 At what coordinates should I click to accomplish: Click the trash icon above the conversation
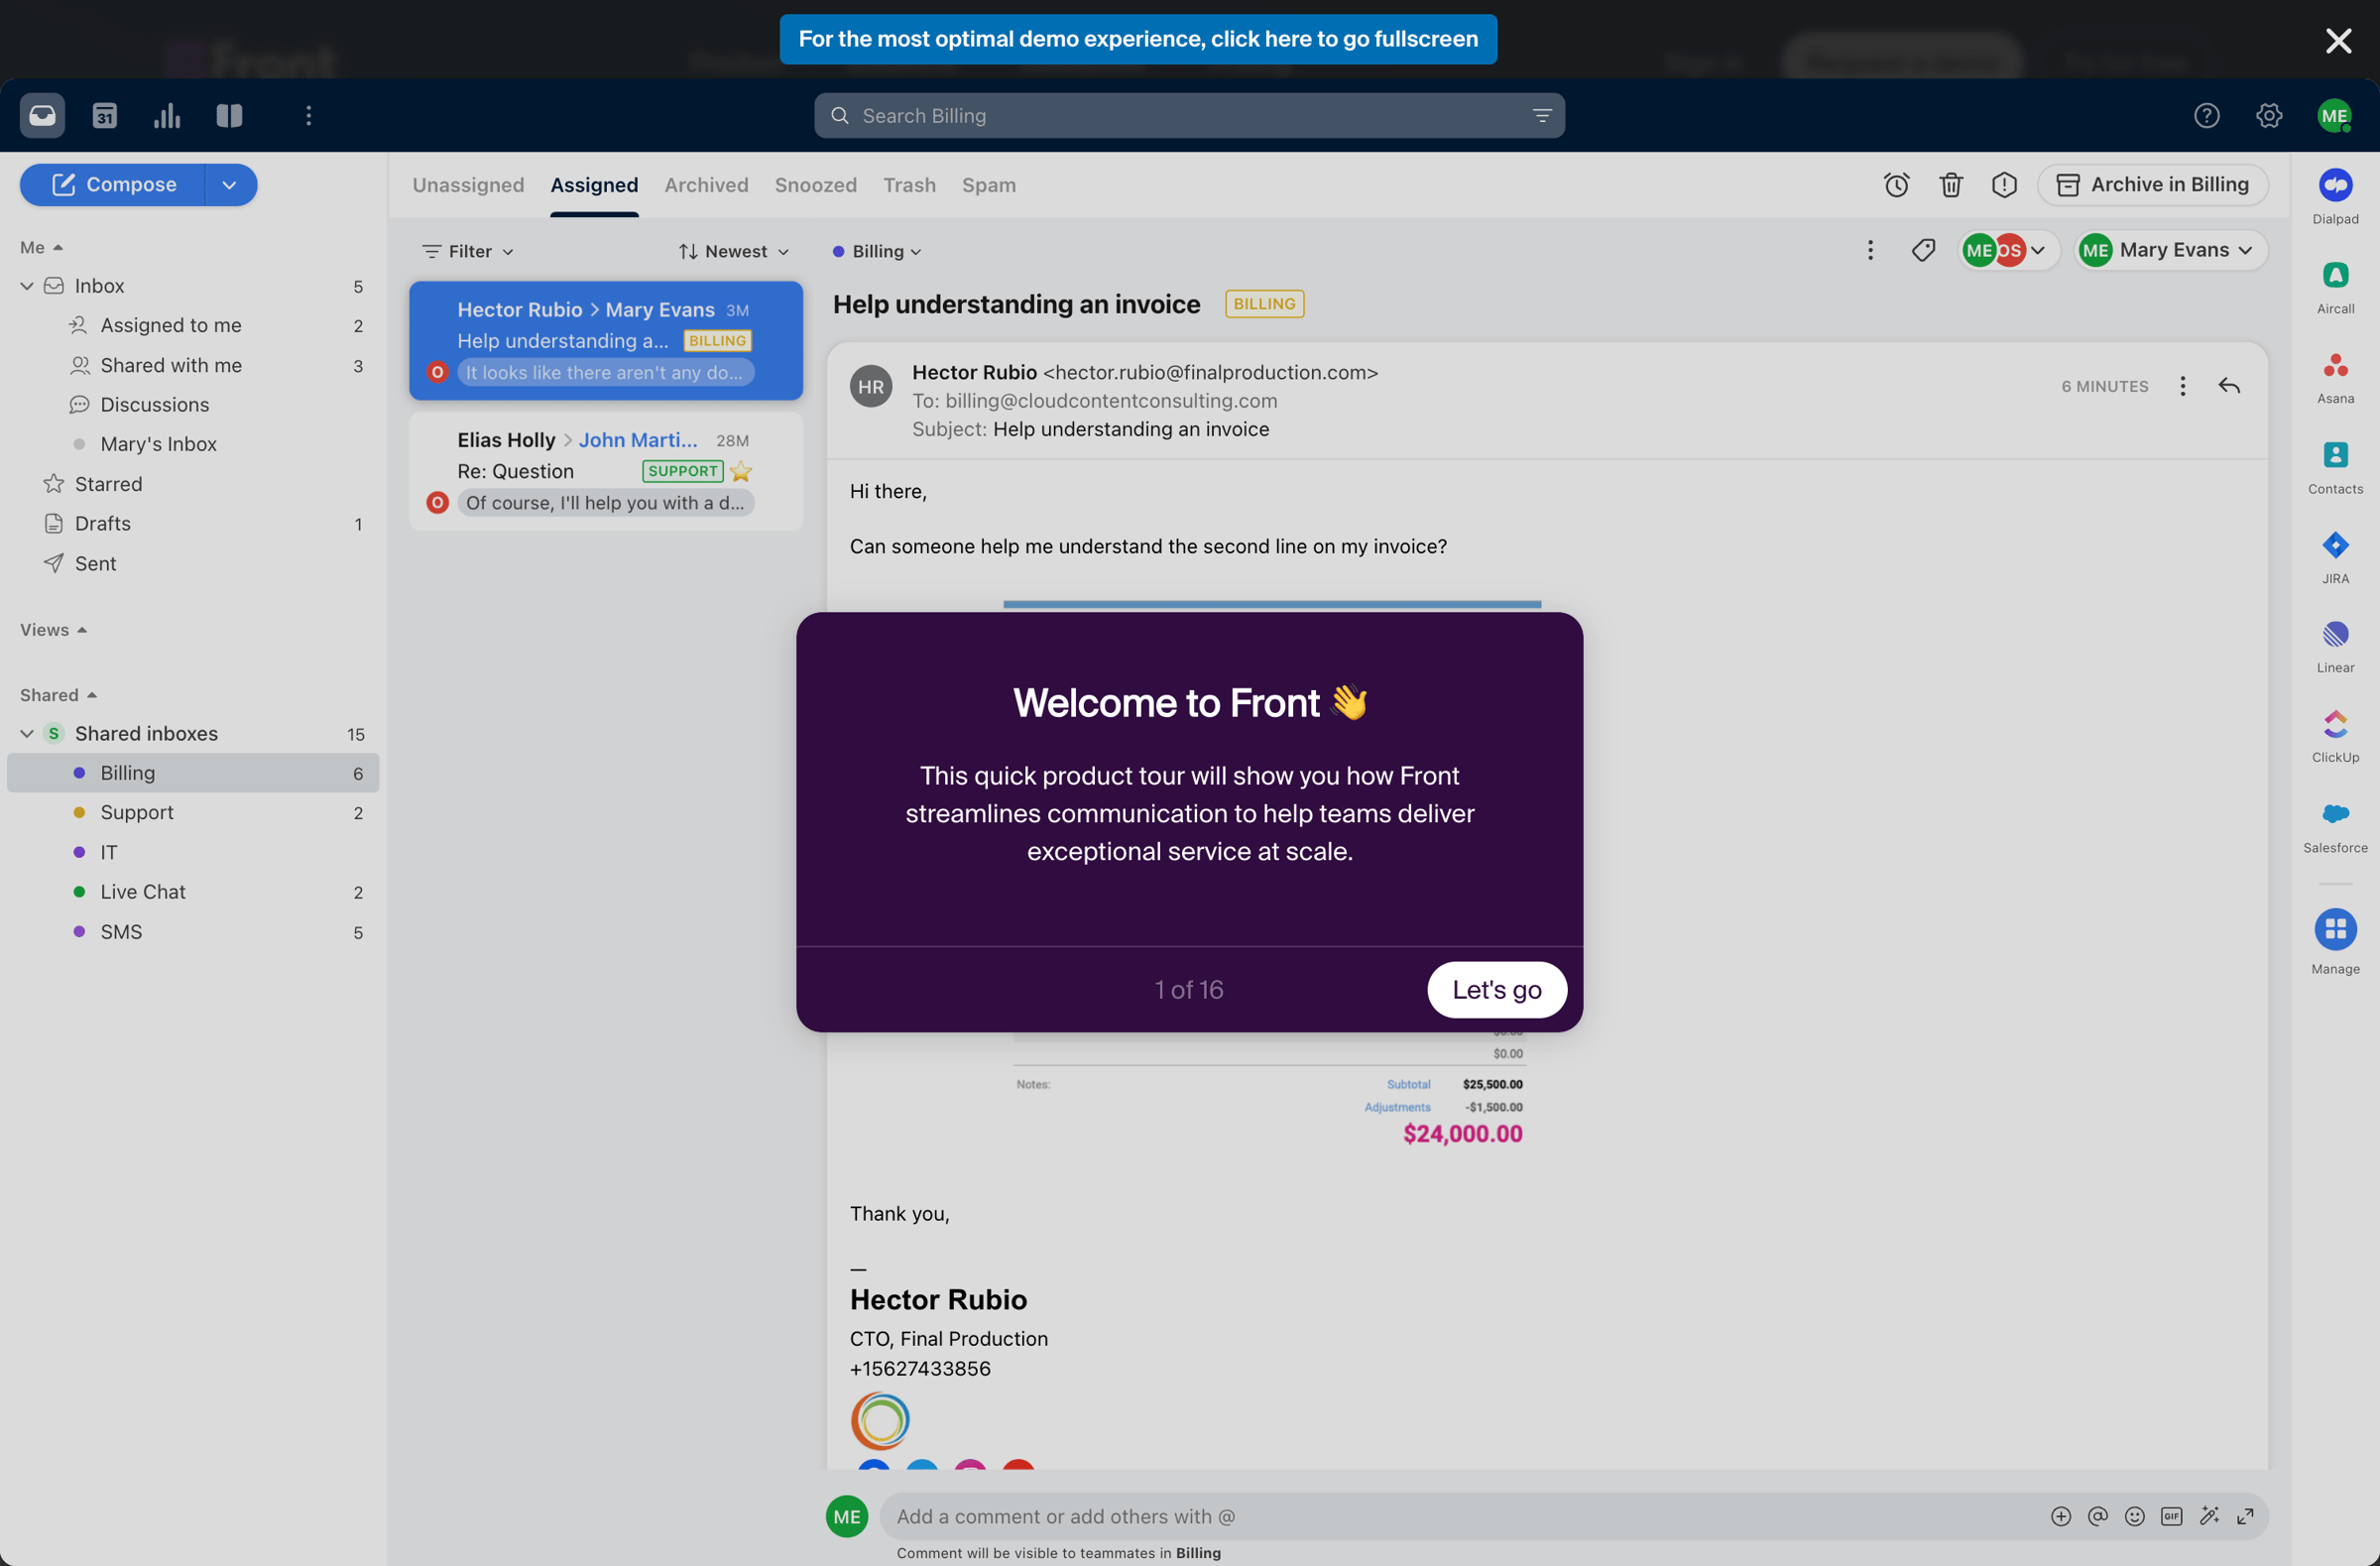[x=1951, y=185]
